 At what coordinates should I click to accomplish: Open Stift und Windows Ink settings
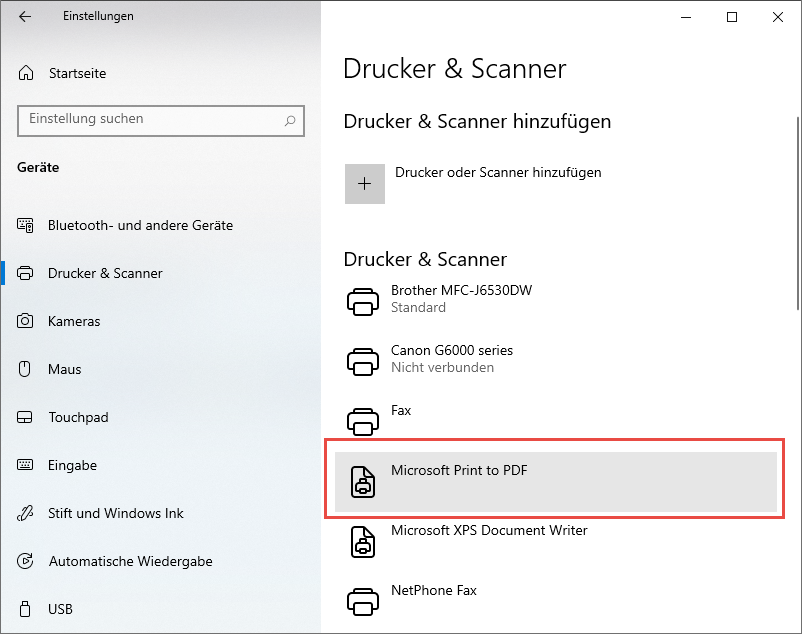pos(116,513)
